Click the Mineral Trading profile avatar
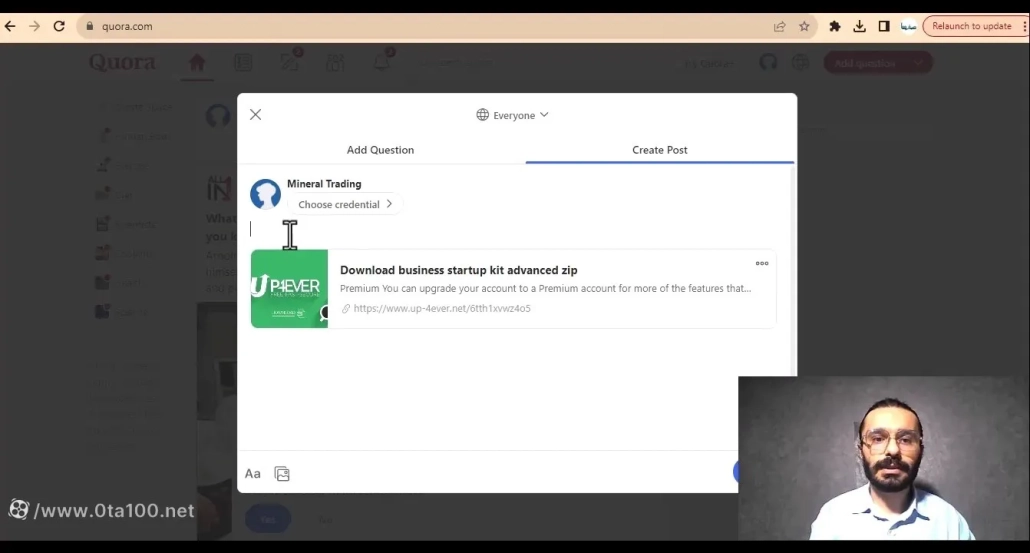 click(265, 194)
